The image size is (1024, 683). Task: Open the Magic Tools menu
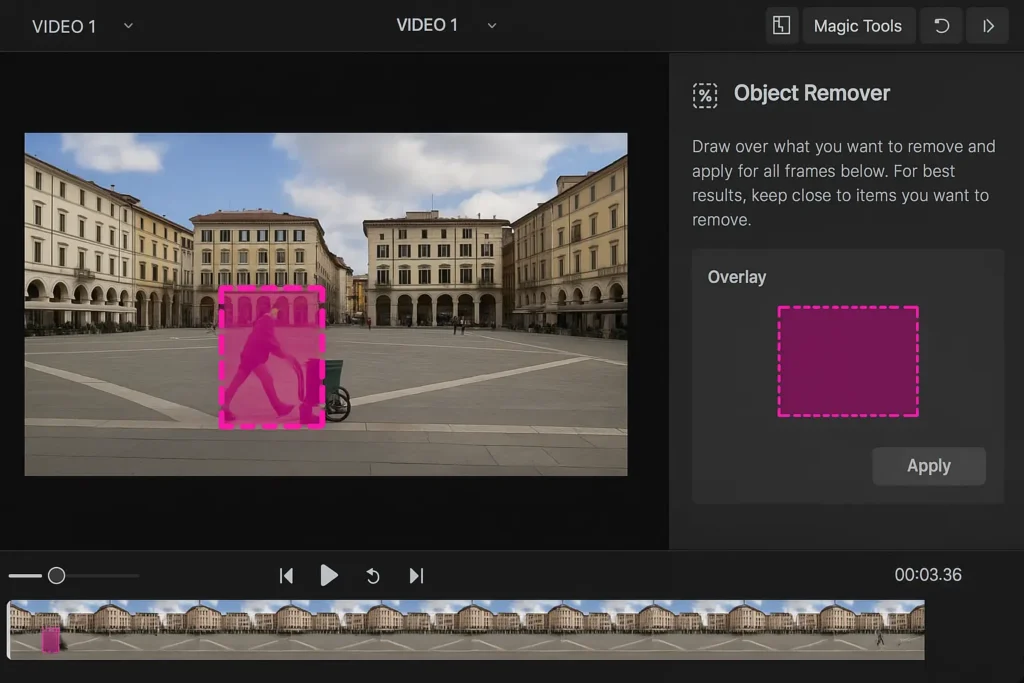coord(858,26)
